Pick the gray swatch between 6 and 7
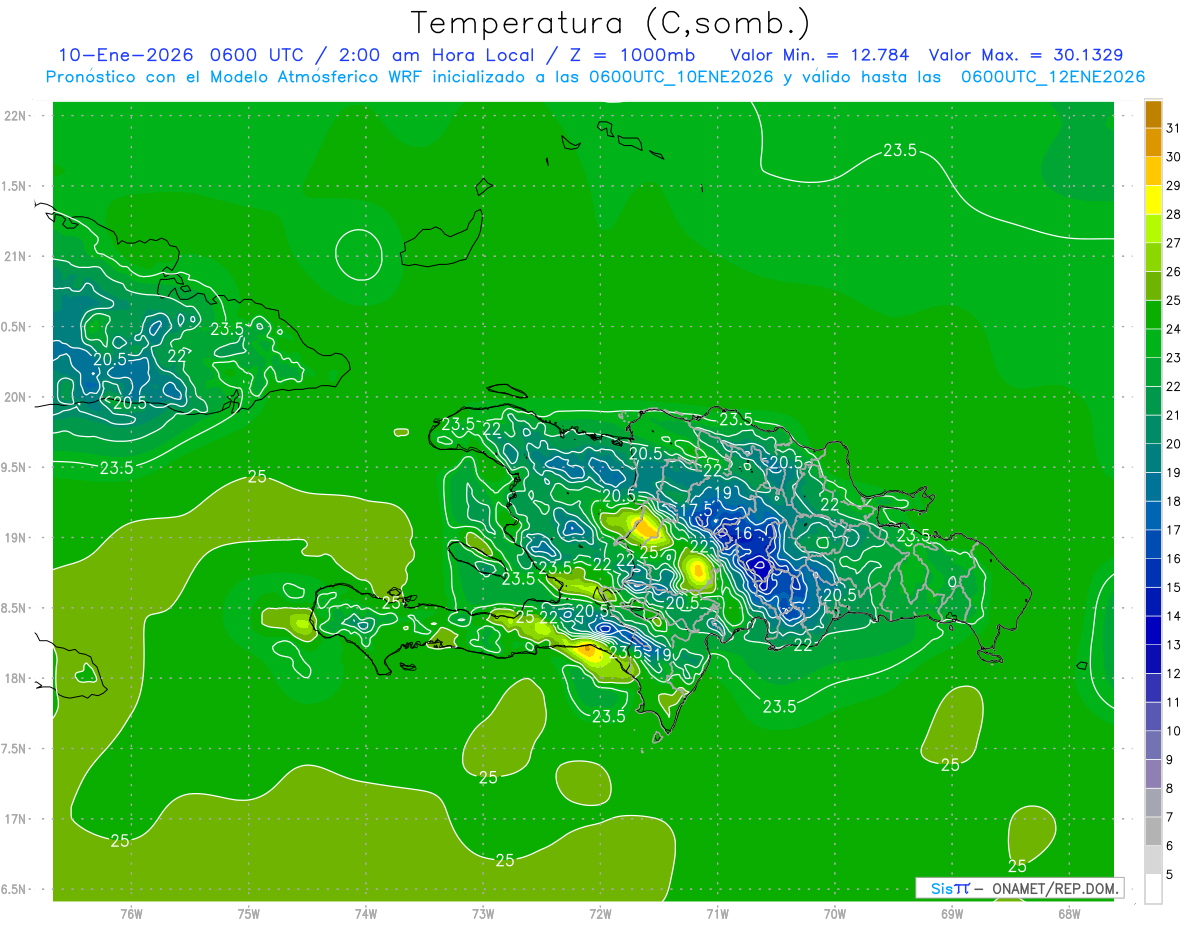The width and height of the screenshot is (1200, 927). point(1153,832)
